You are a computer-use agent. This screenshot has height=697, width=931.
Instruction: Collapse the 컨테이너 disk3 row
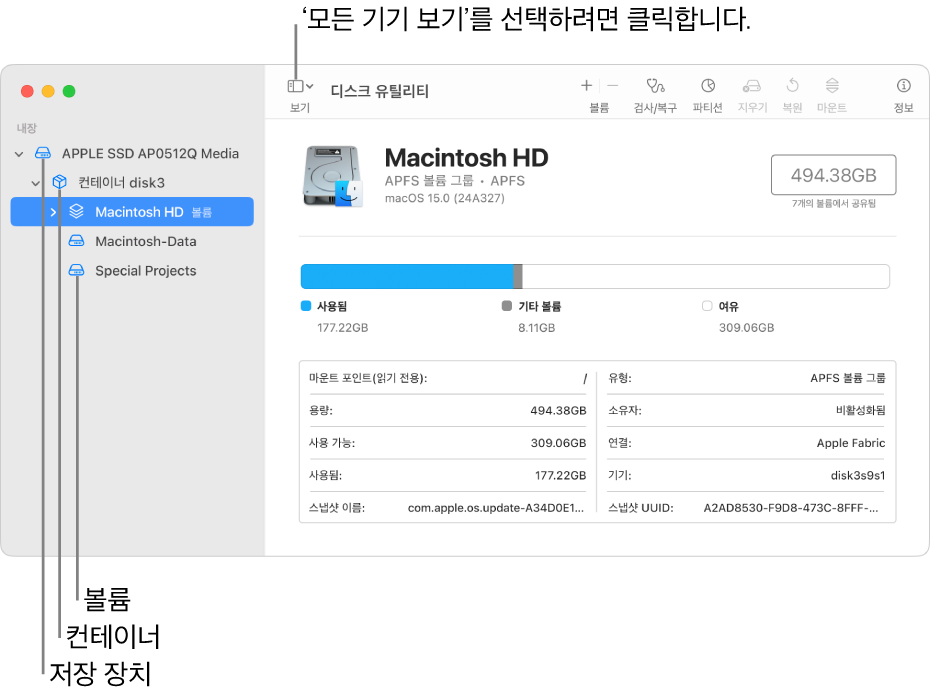click(x=36, y=183)
